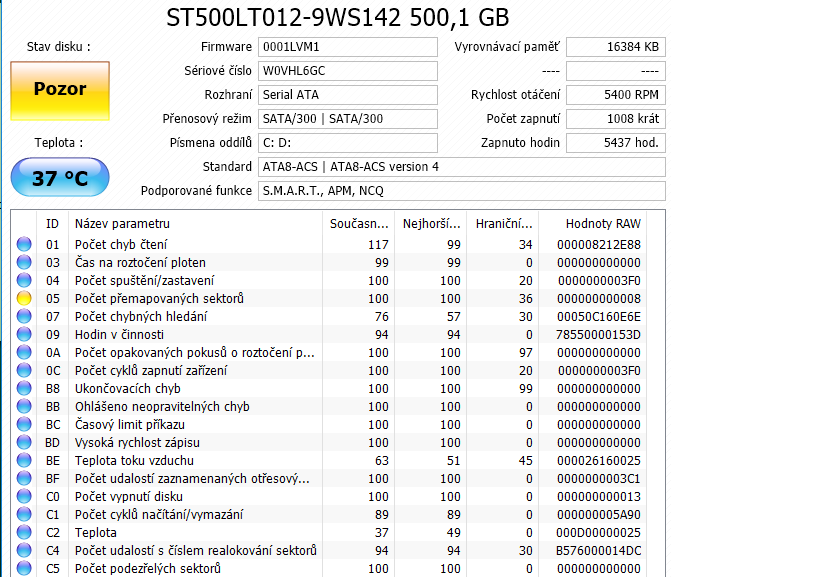Click the drive letters field C: D:
This screenshot has height=577, width=819.
[x=348, y=143]
